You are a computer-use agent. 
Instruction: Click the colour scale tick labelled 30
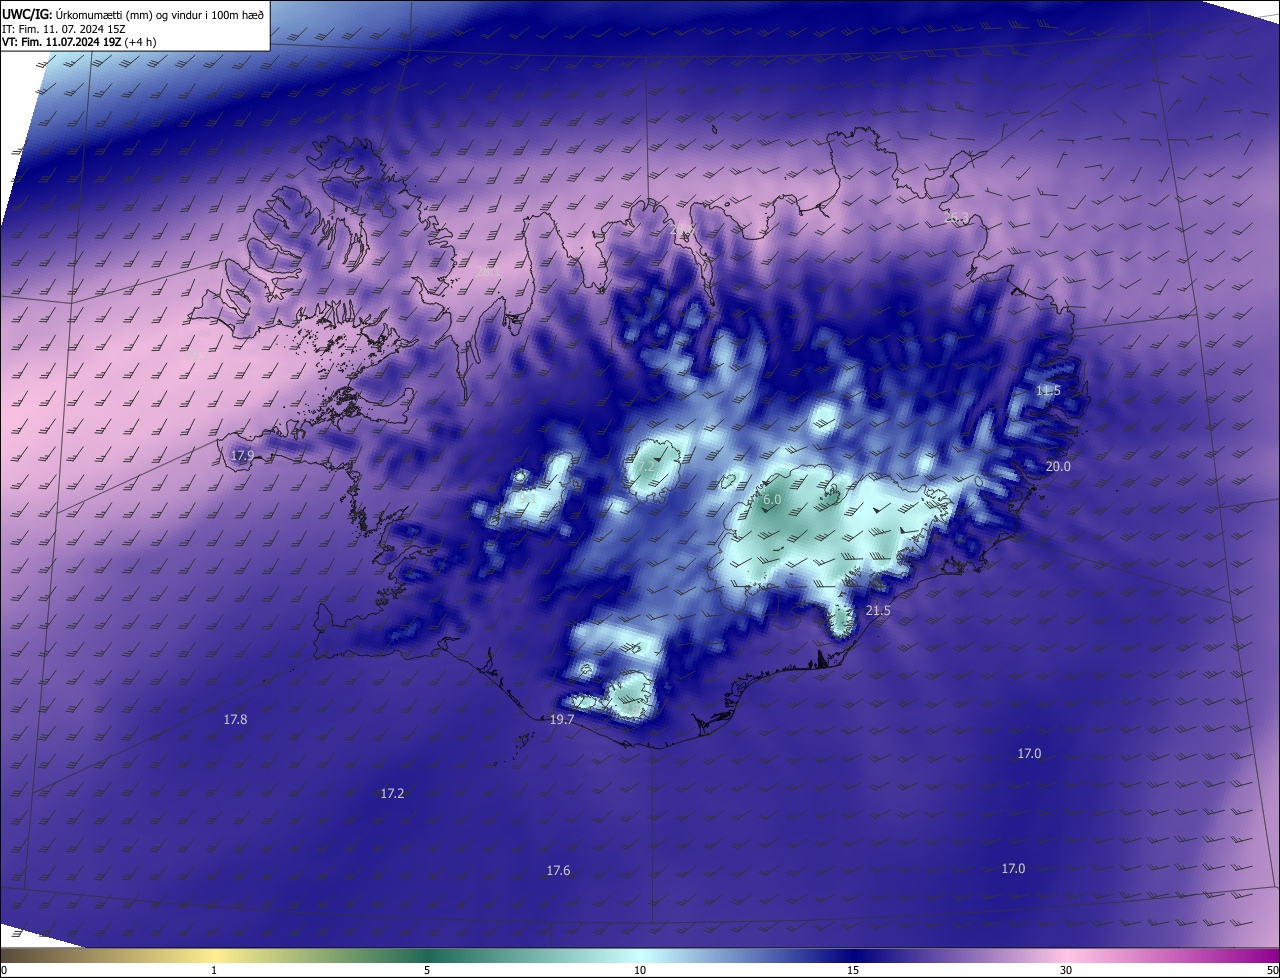1066,970
